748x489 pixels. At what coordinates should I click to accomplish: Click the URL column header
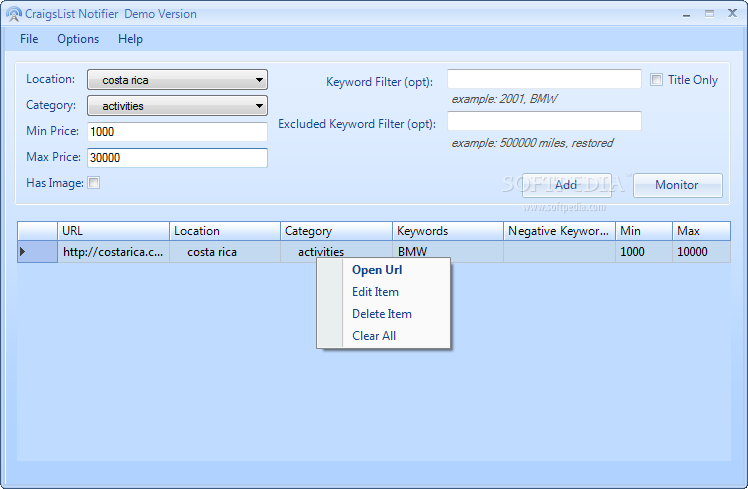tap(114, 231)
